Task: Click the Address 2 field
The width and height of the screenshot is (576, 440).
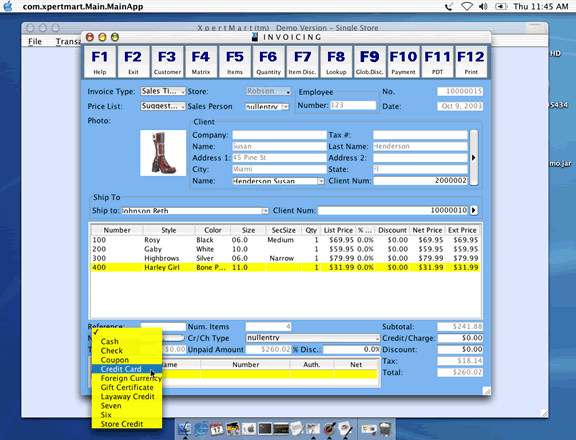Action: (420, 158)
